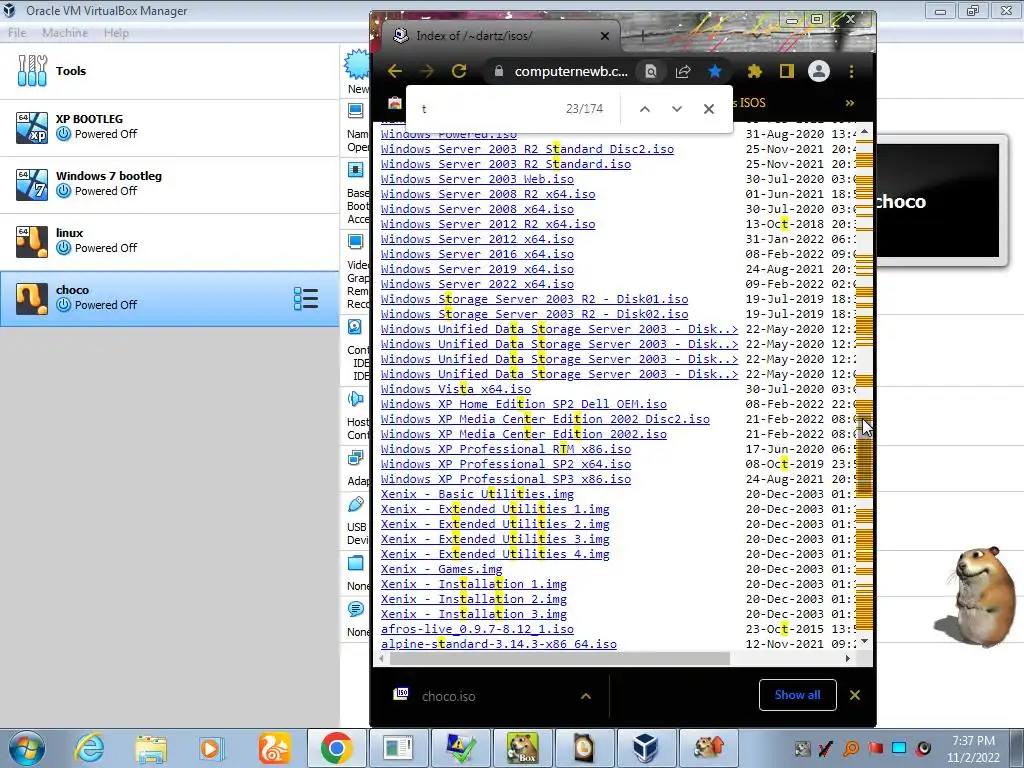This screenshot has width=1024, height=768.
Task: Close the Chrome downloads bar
Action: (855, 695)
